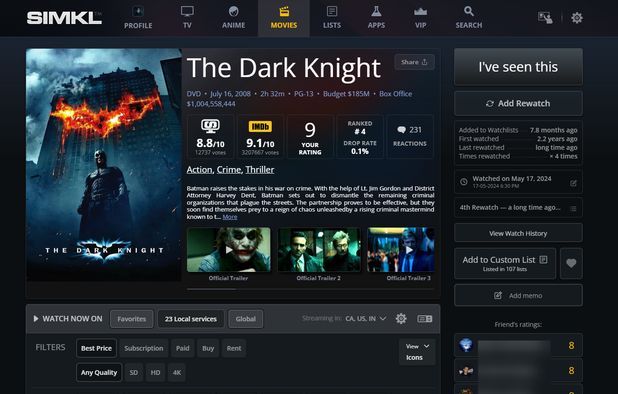The height and width of the screenshot is (394, 618).
Task: Click the DVD release type text
Action: click(194, 94)
